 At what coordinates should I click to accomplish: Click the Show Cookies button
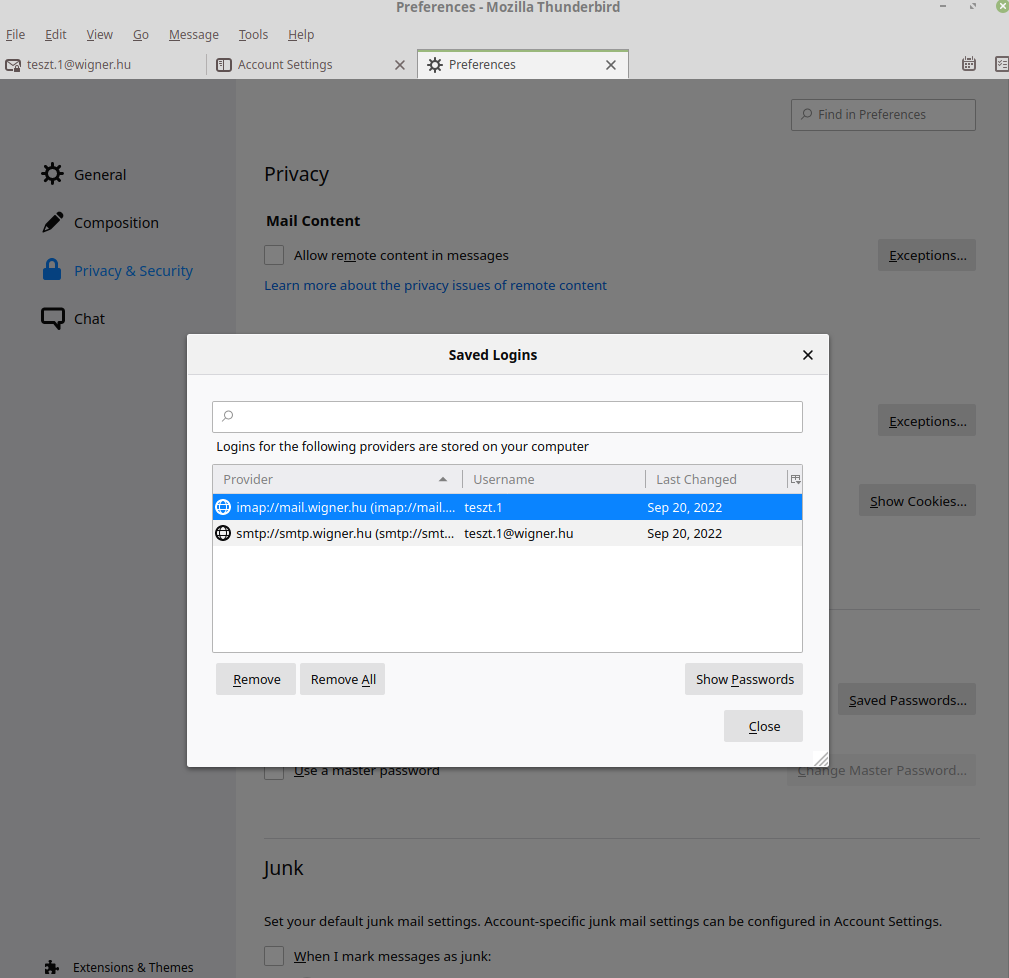(917, 501)
